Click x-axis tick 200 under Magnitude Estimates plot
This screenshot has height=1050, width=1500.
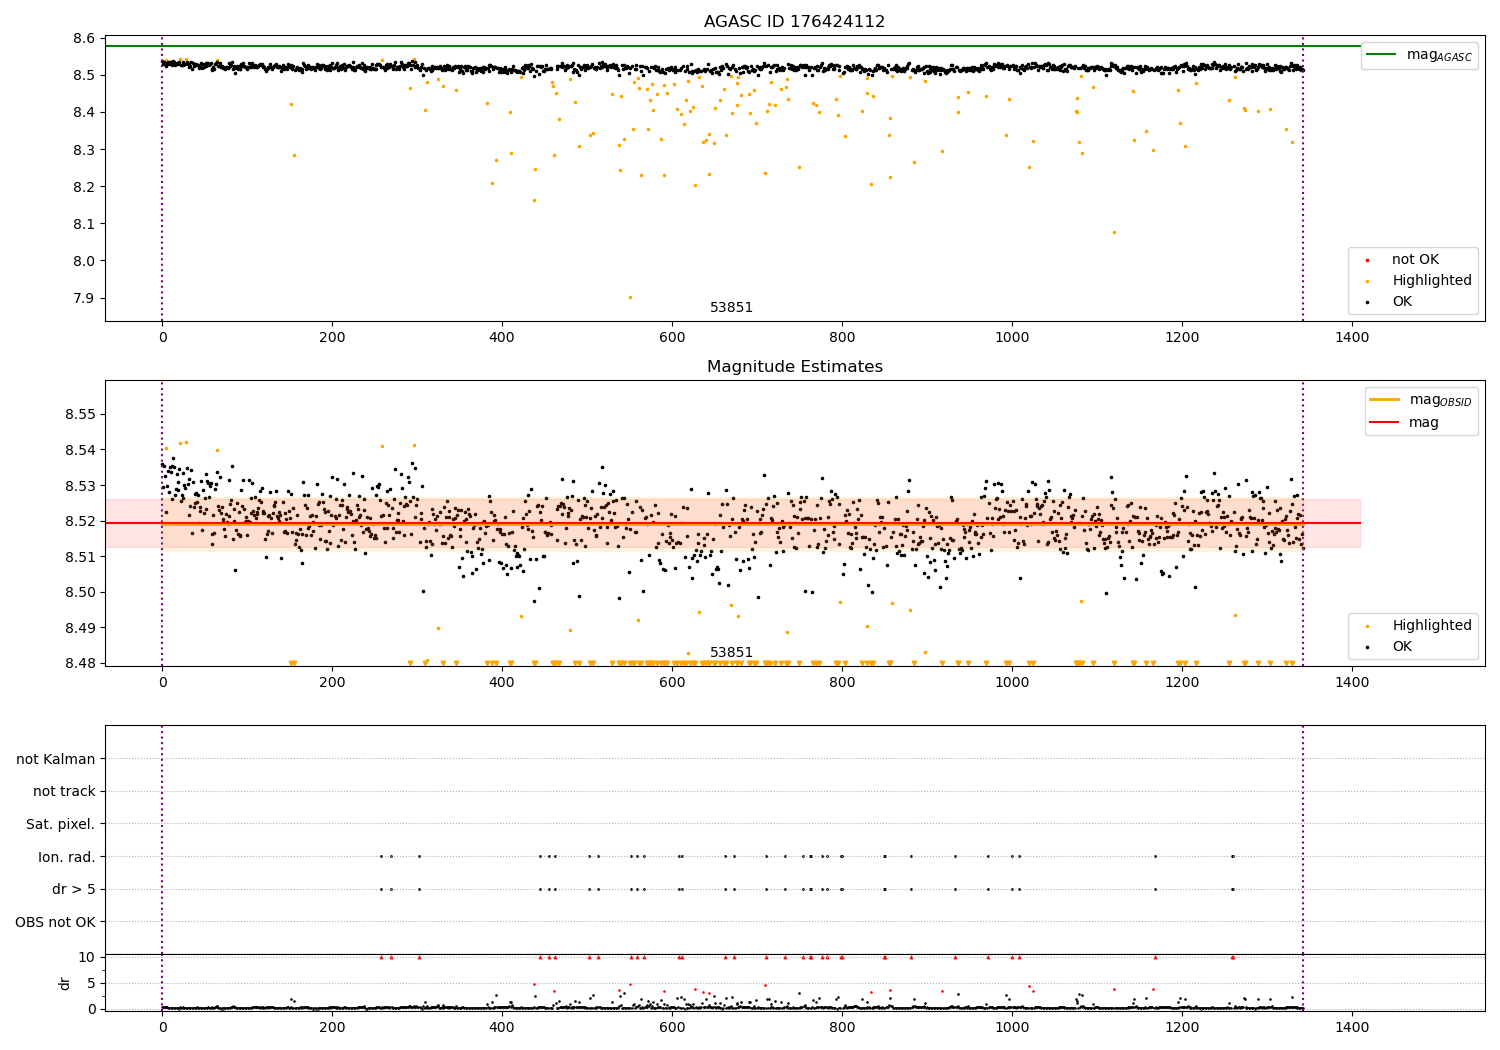pos(332,683)
